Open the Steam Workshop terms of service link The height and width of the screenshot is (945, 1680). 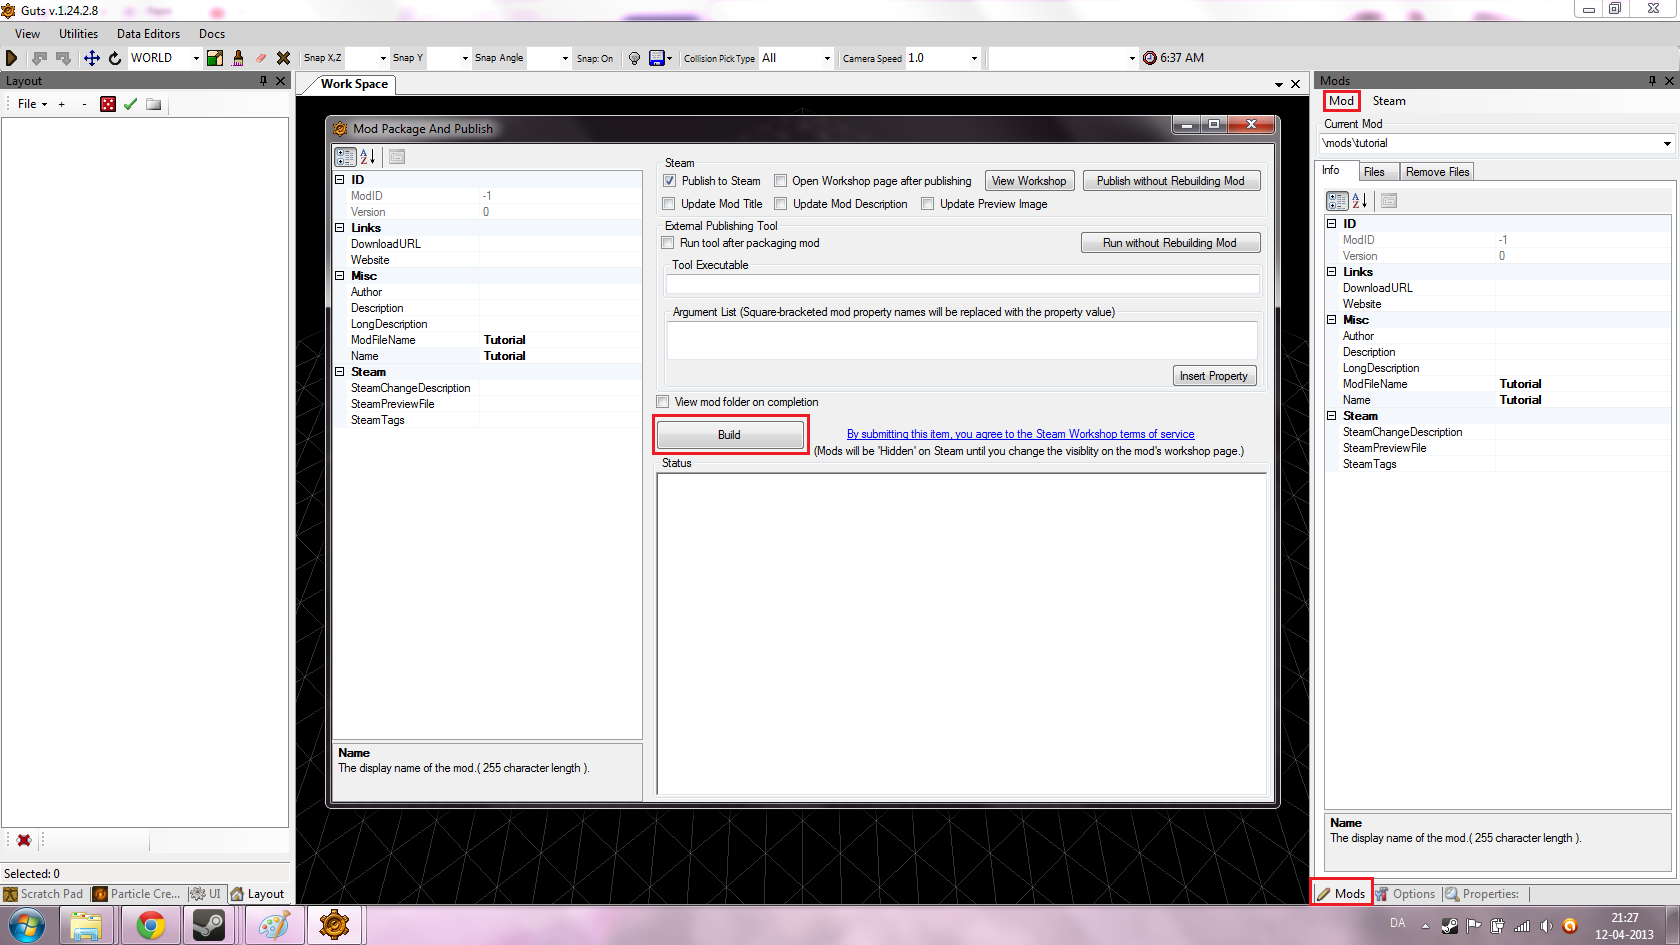[x=1021, y=434]
